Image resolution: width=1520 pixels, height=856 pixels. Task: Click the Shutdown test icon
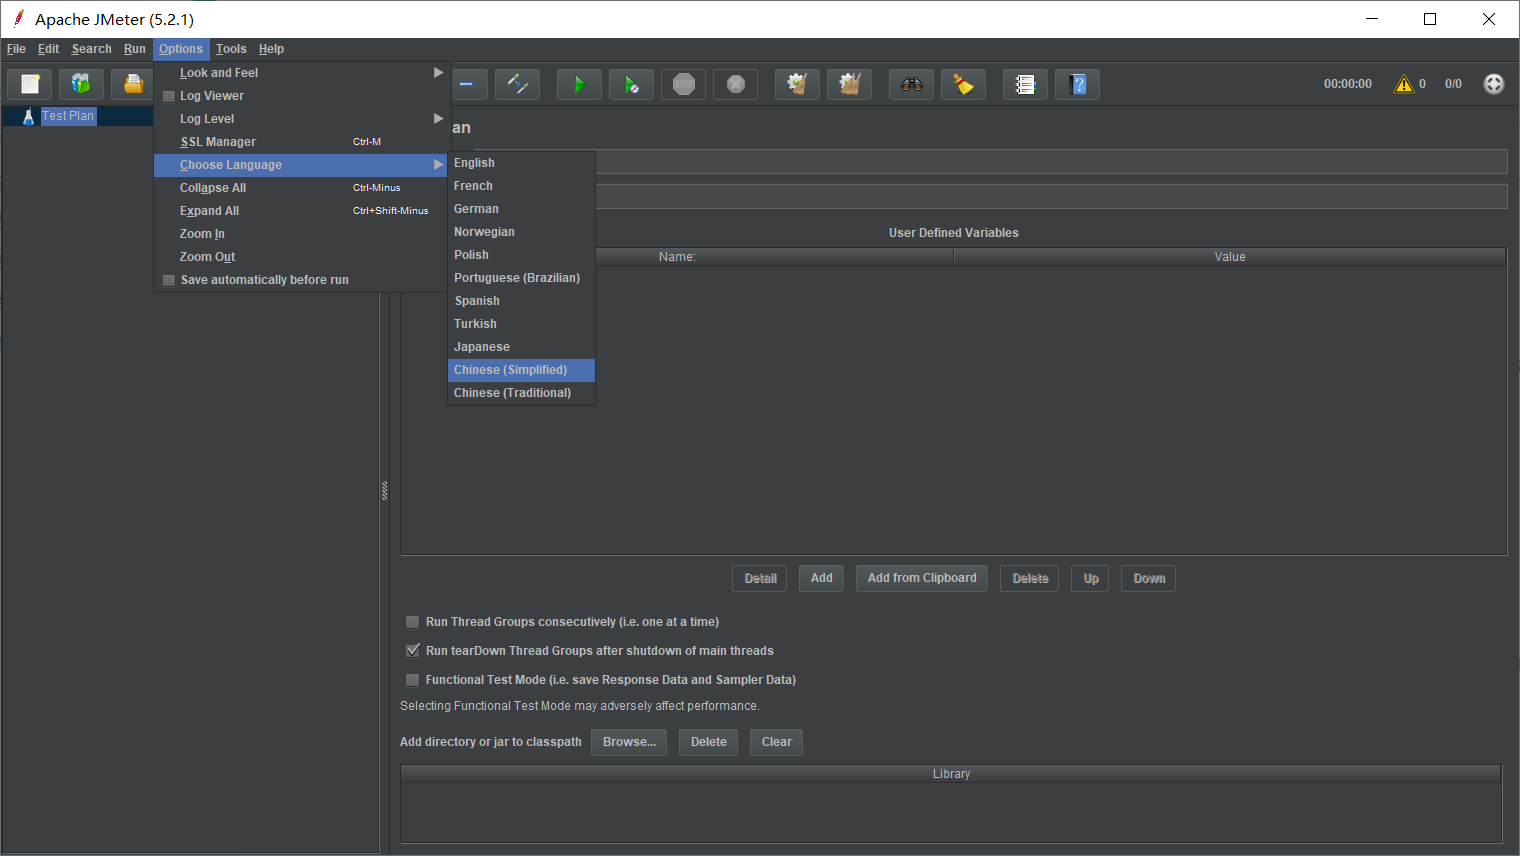(x=736, y=84)
